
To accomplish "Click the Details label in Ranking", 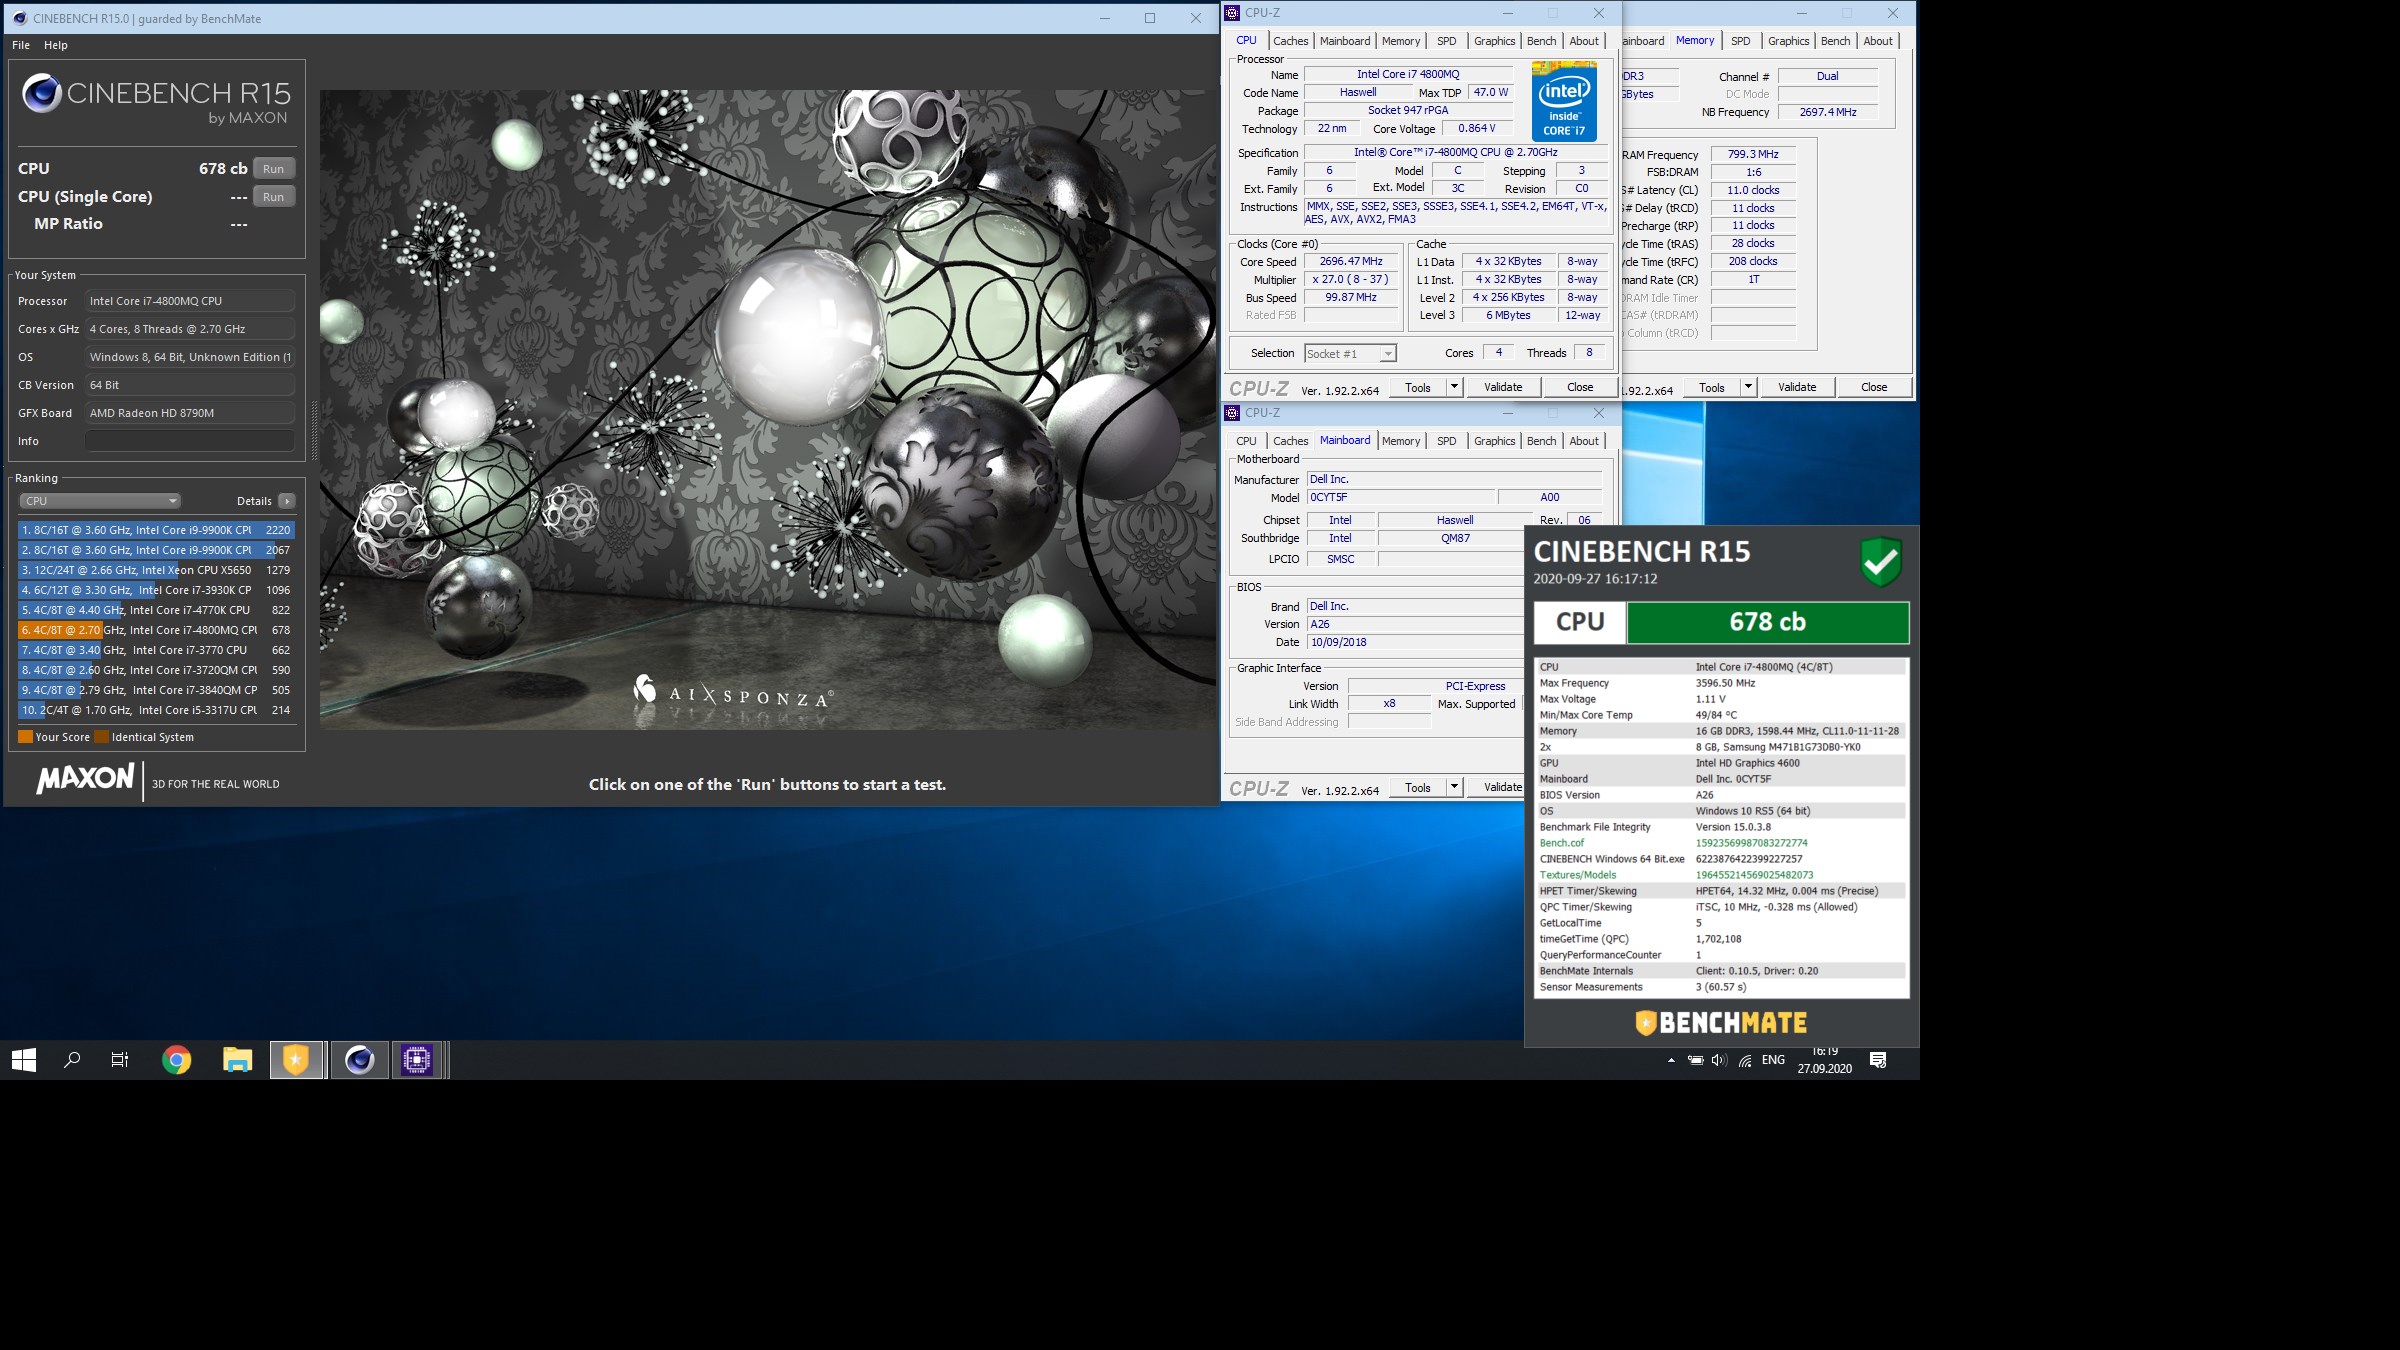I will (x=254, y=501).
